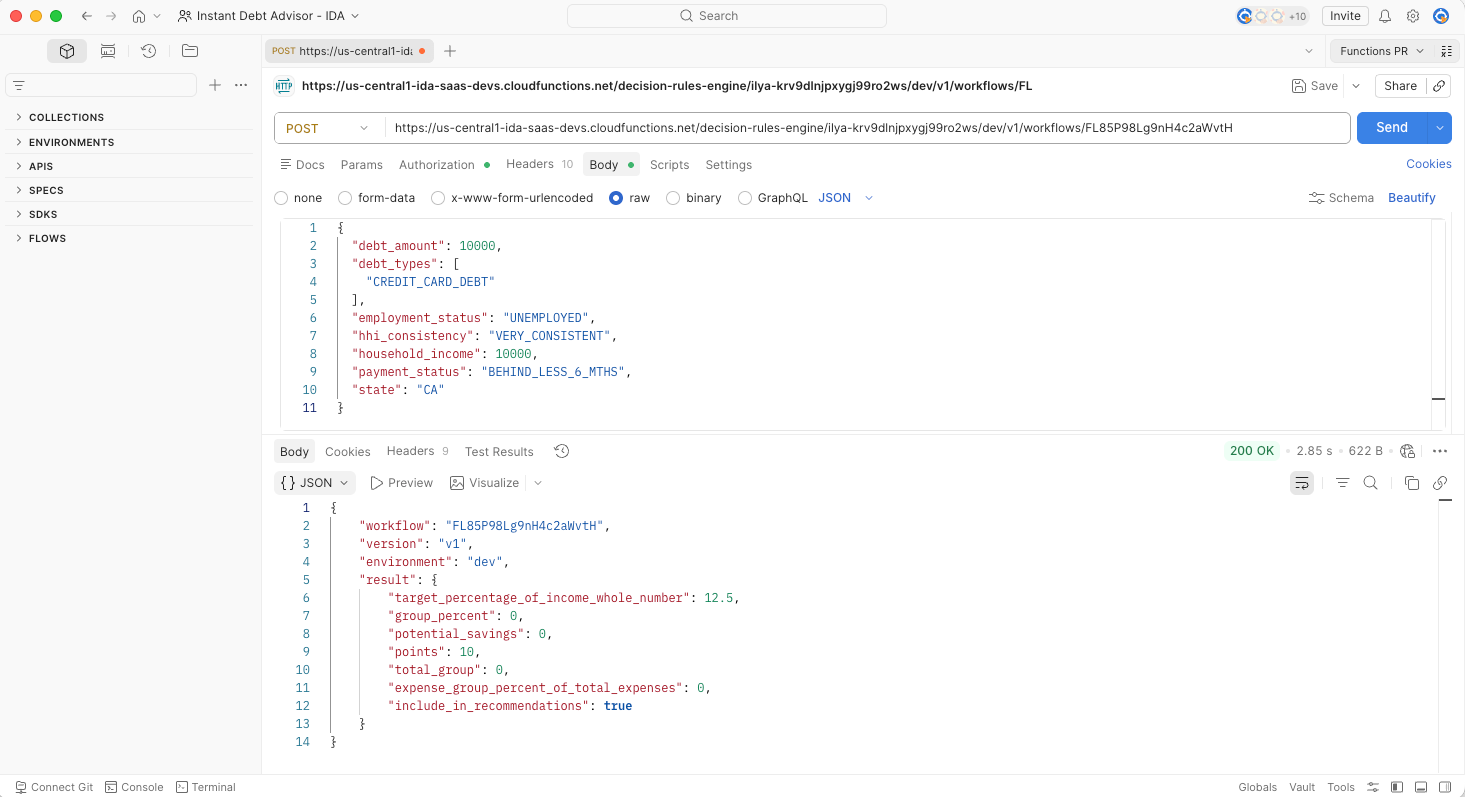Image resolution: width=1465 pixels, height=797 pixels.
Task: Open the Cookies link
Action: (1429, 164)
